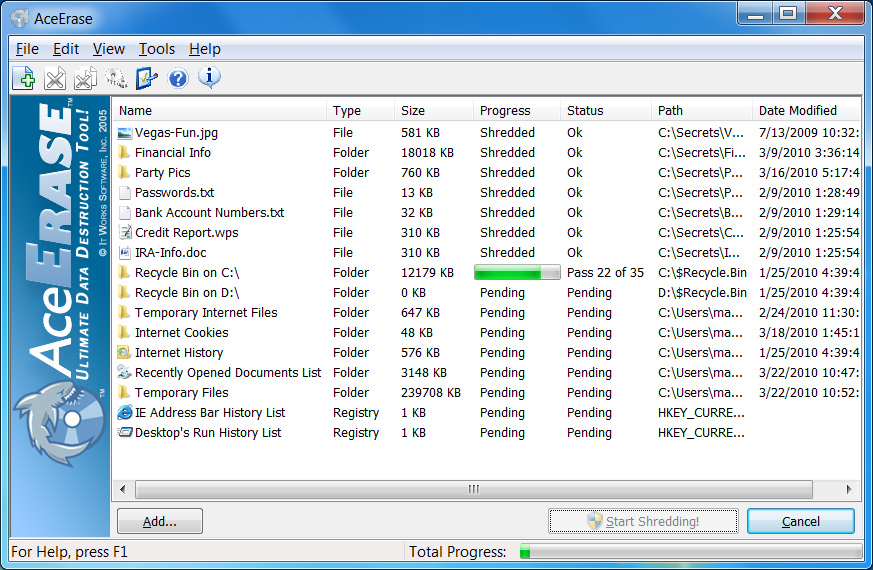Click the scrollbar left arrow

122,489
